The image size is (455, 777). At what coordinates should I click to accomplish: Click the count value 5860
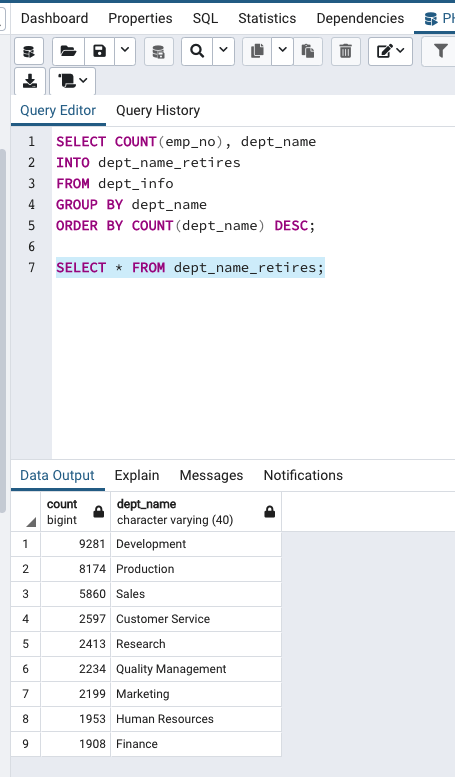(75, 594)
